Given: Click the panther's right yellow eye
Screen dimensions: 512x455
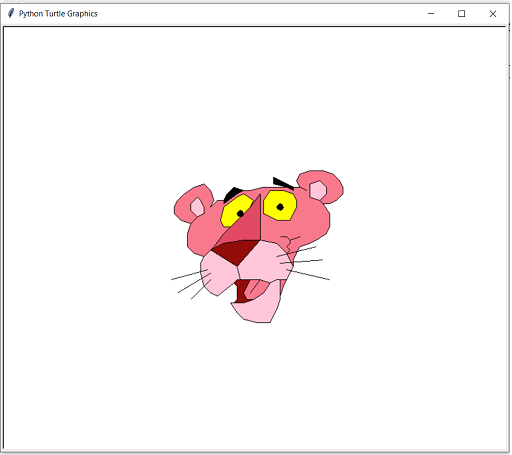Looking at the screenshot, I should pyautogui.click(x=280, y=205).
